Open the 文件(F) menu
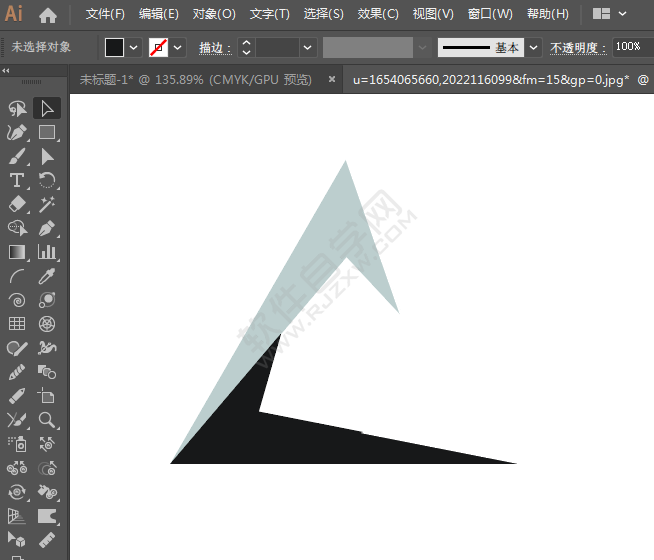This screenshot has width=654, height=560. click(x=105, y=14)
